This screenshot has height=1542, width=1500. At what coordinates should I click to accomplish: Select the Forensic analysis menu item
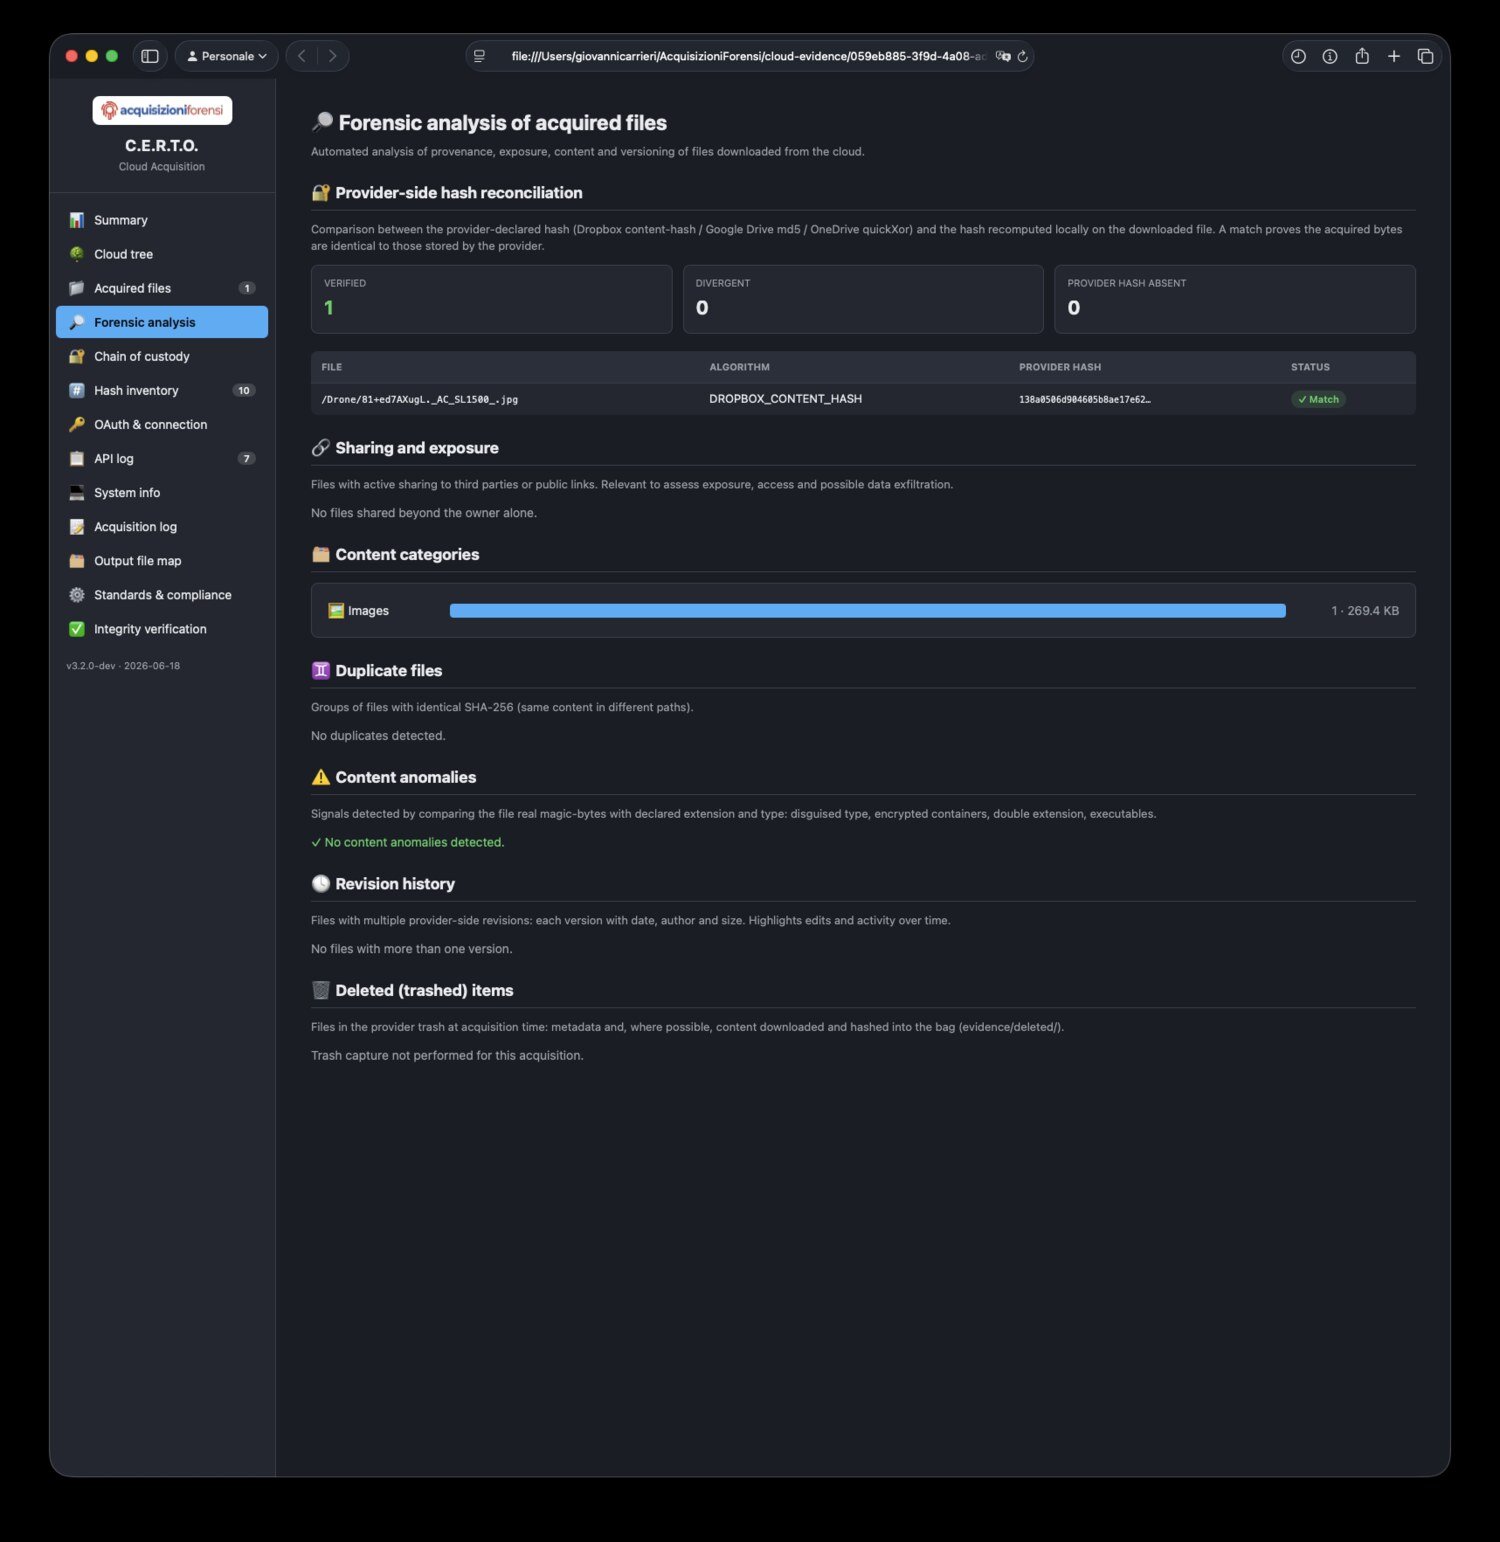[162, 322]
